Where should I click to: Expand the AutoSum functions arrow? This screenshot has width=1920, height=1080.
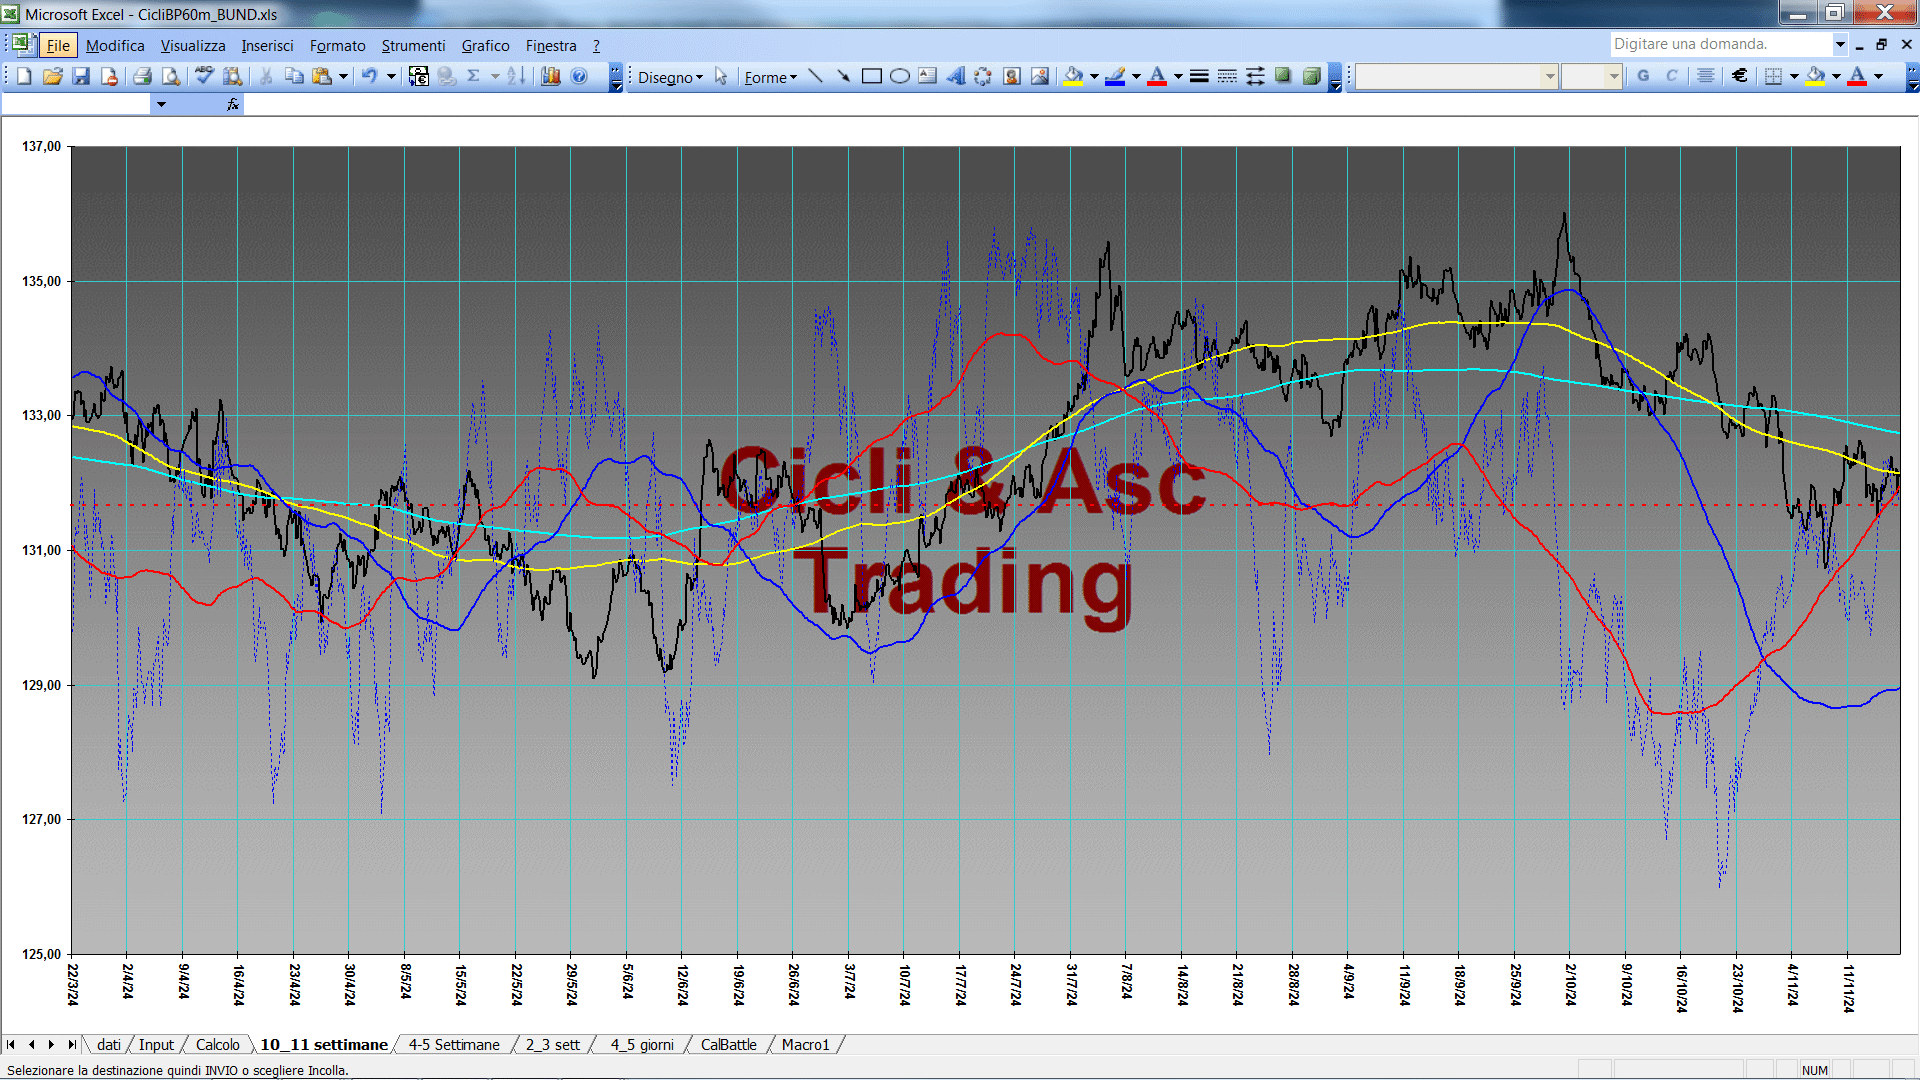pos(495,76)
